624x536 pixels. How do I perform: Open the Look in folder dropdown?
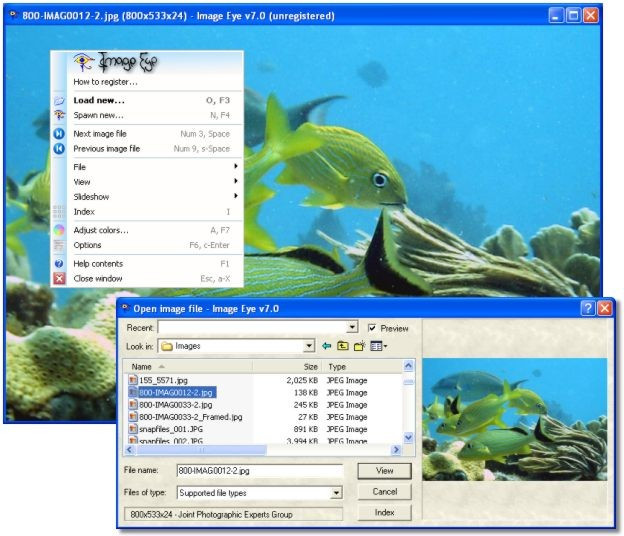click(x=309, y=346)
